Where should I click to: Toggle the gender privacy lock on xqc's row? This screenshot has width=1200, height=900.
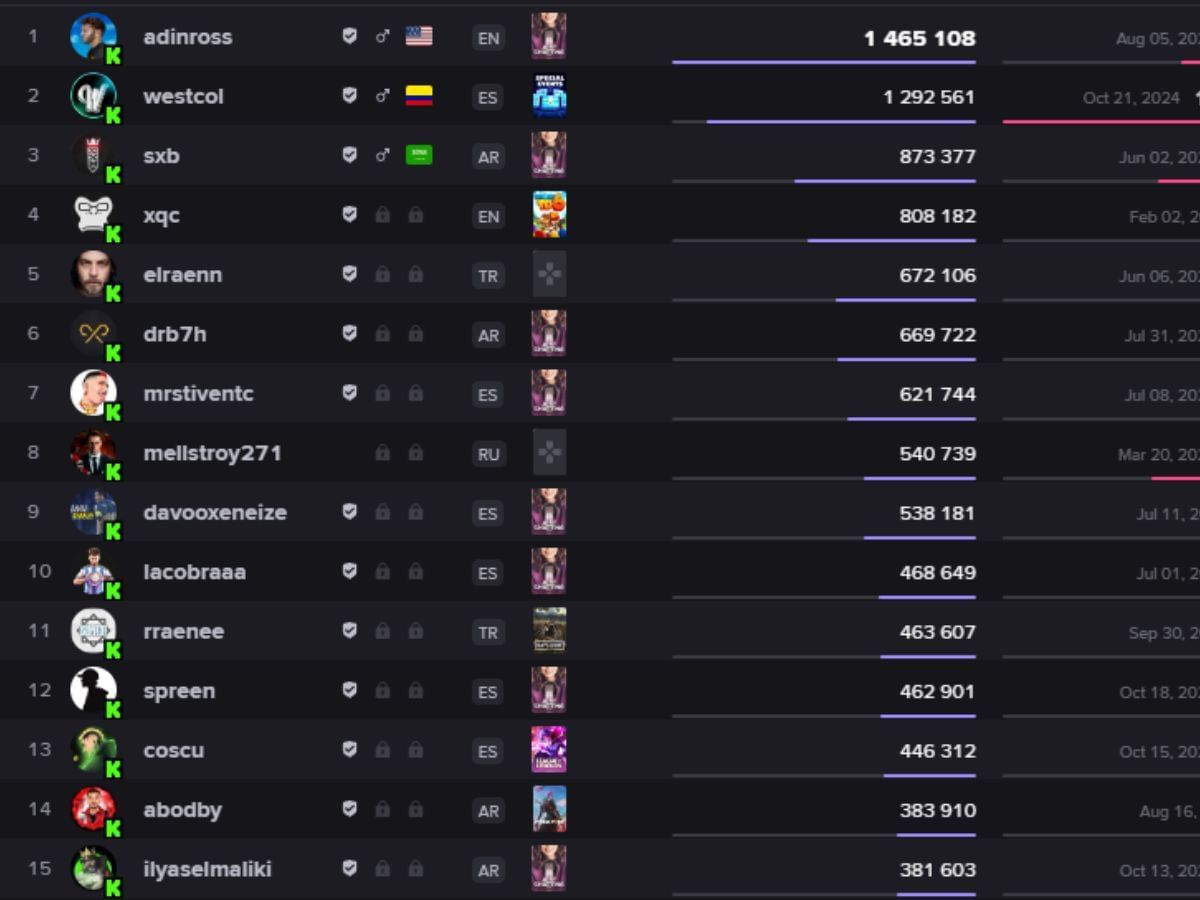coord(384,216)
